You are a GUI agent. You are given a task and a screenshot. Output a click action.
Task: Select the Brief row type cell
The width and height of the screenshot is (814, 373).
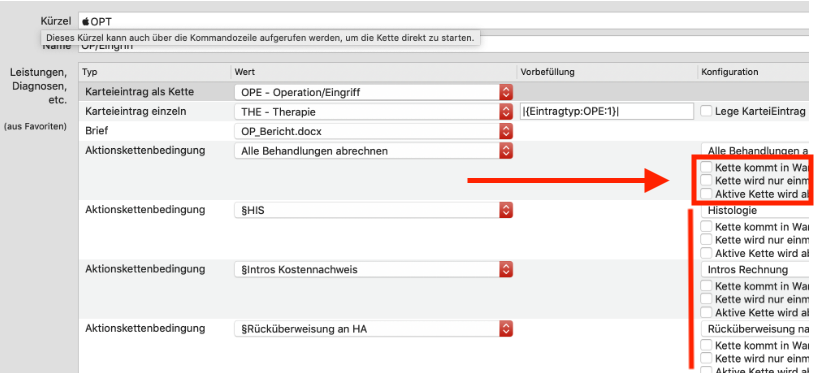click(x=155, y=131)
